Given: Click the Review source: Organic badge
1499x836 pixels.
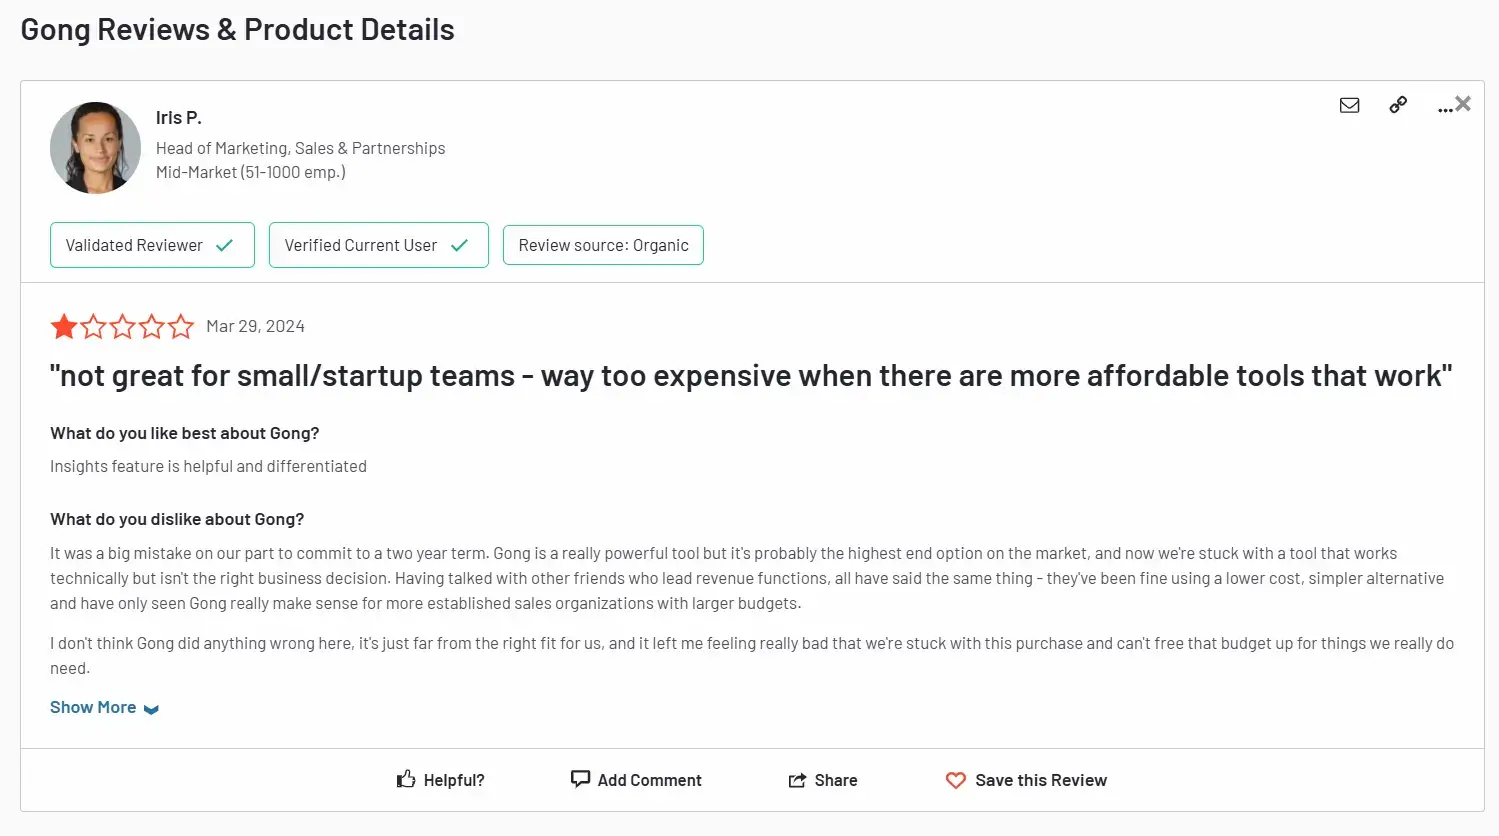Looking at the screenshot, I should click(603, 245).
